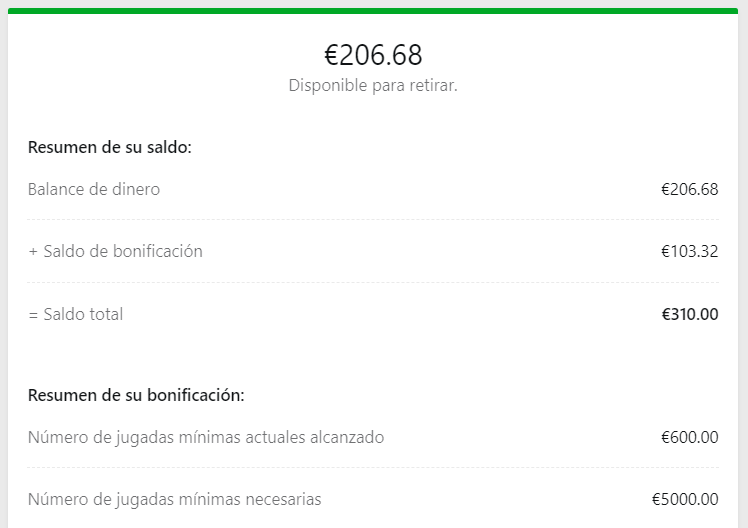Click the 'Resumen de su bonificación:' heading
The height and width of the screenshot is (528, 748).
click(x=136, y=395)
